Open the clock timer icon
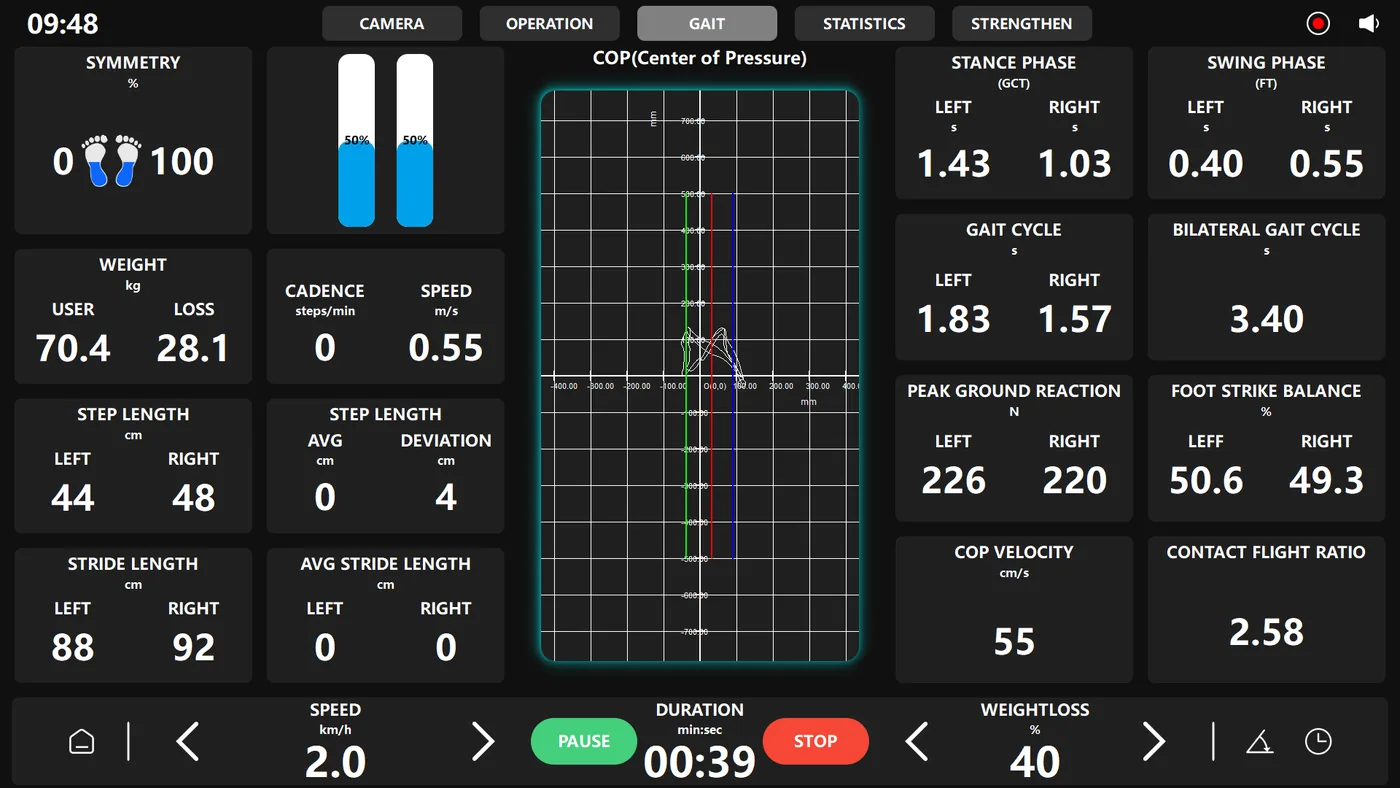The width and height of the screenshot is (1400, 788). coord(1318,741)
